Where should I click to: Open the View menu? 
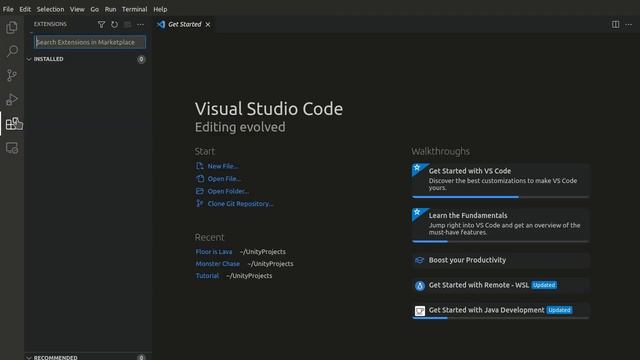pos(77,9)
